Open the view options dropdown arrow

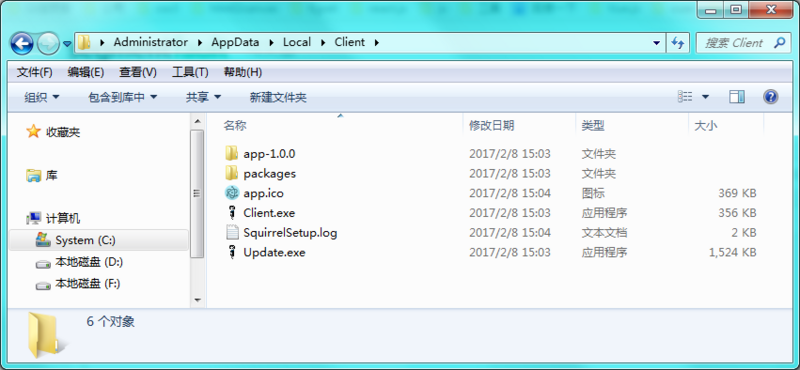click(x=706, y=97)
